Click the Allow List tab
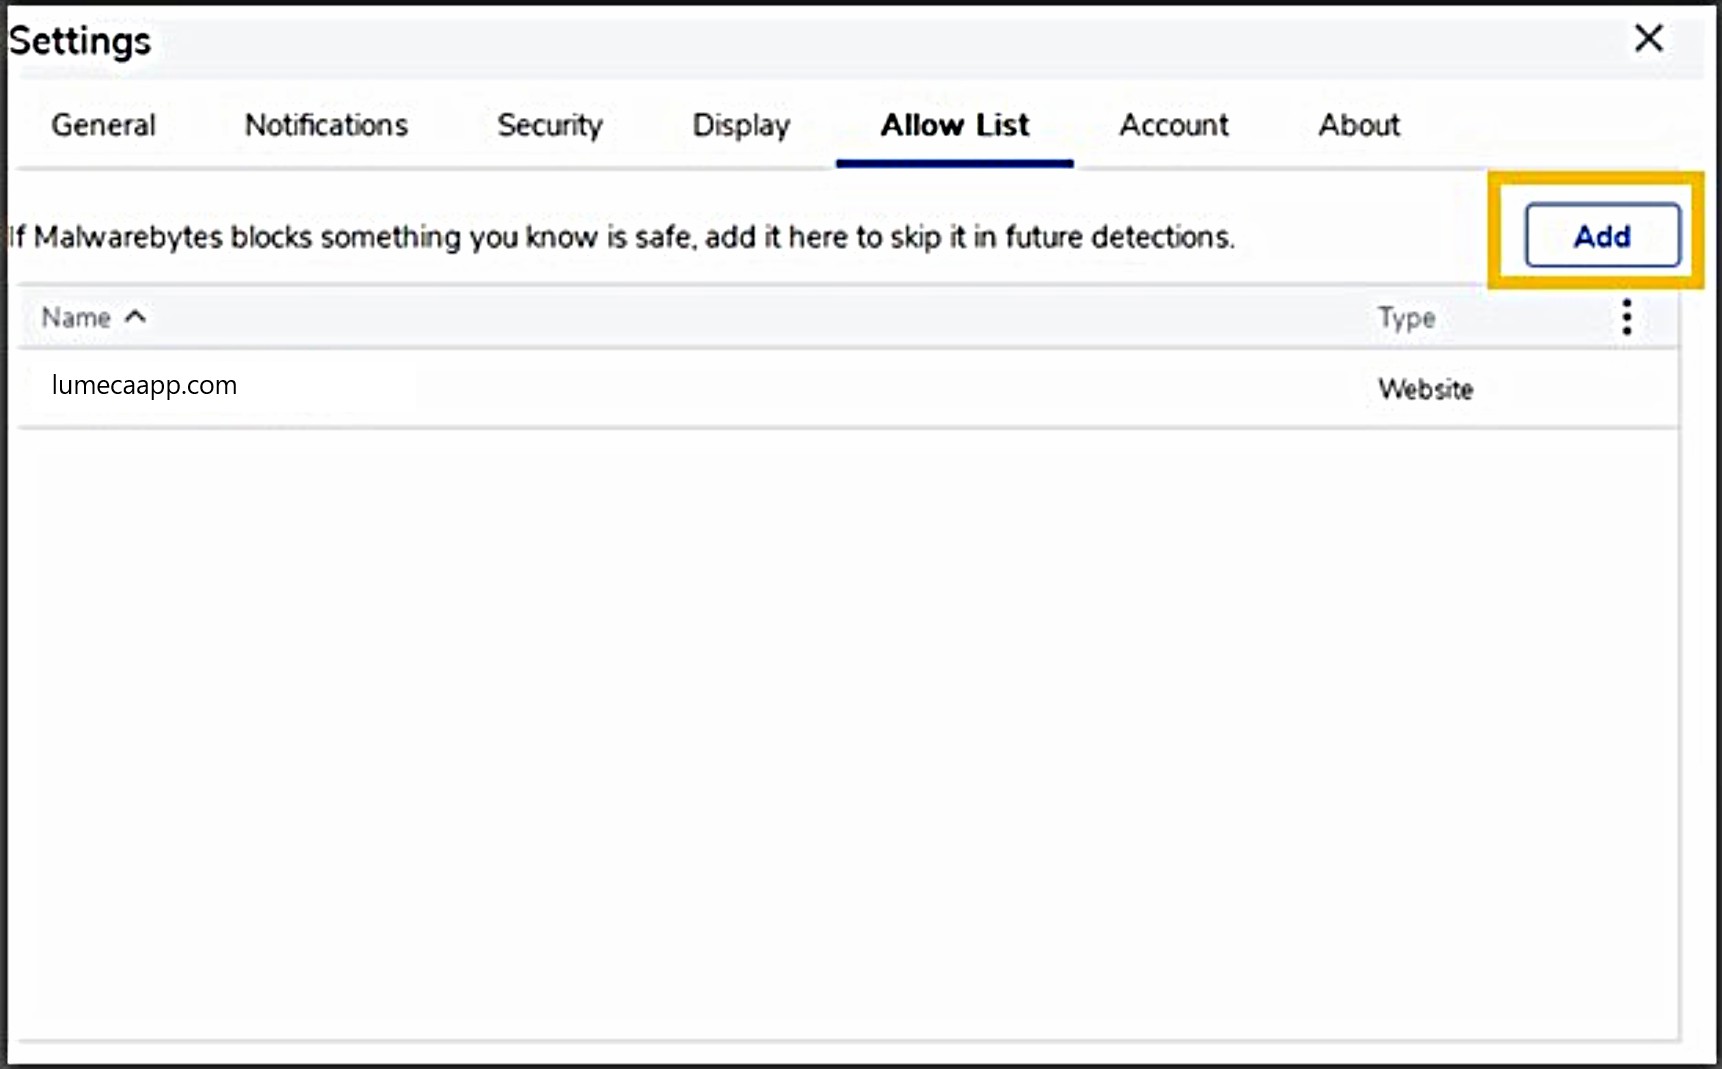1722x1069 pixels. (954, 125)
